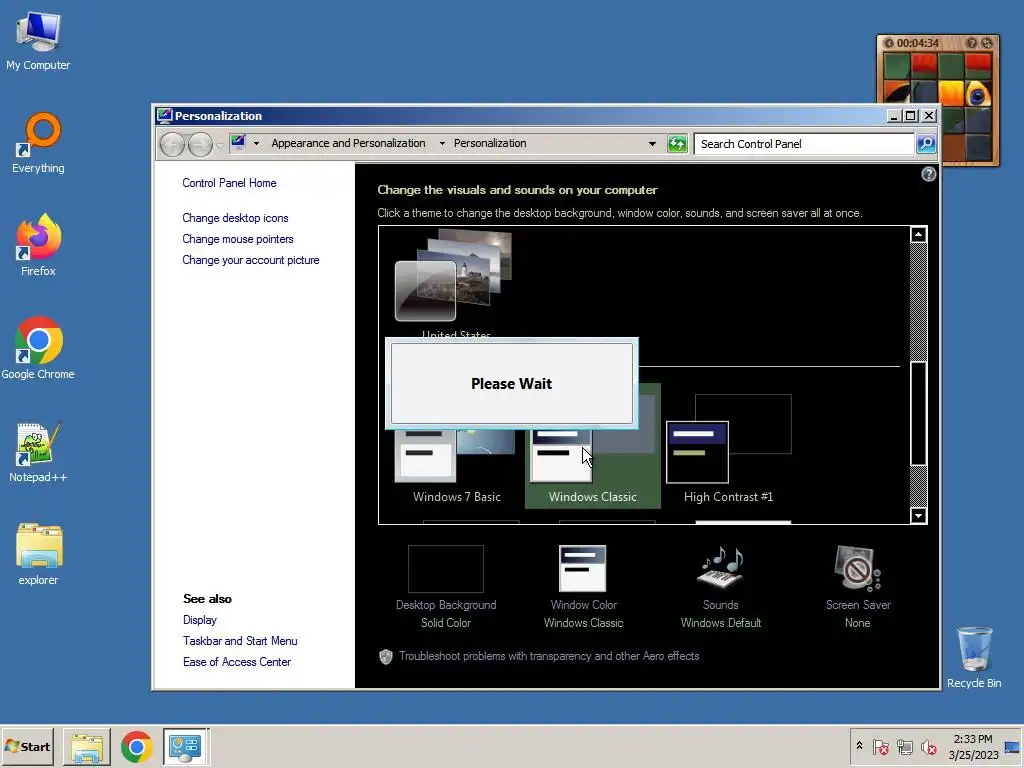Click theme list scroll up arrow
The width and height of the screenshot is (1024, 768).
point(918,234)
